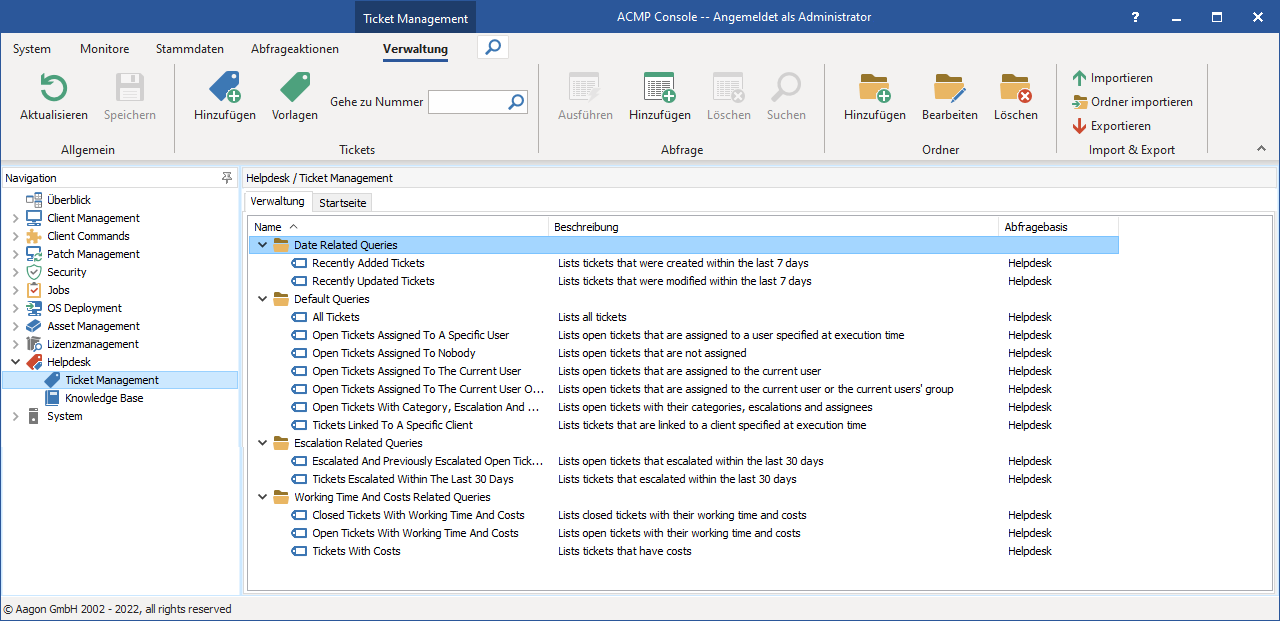Collapse the Helpdesk navigation node
Viewport: 1280px width, 621px height.
pyautogui.click(x=15, y=362)
